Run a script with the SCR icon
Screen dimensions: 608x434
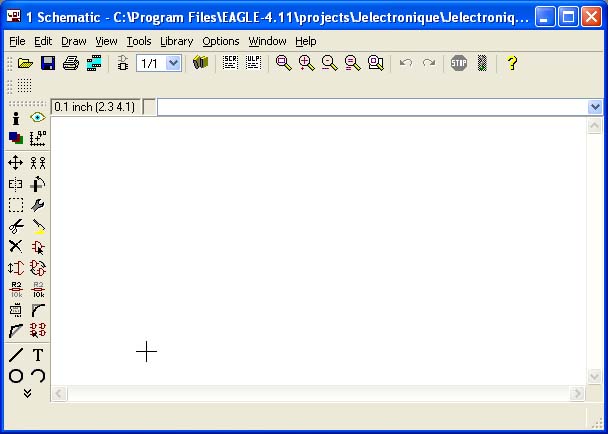click(x=230, y=63)
